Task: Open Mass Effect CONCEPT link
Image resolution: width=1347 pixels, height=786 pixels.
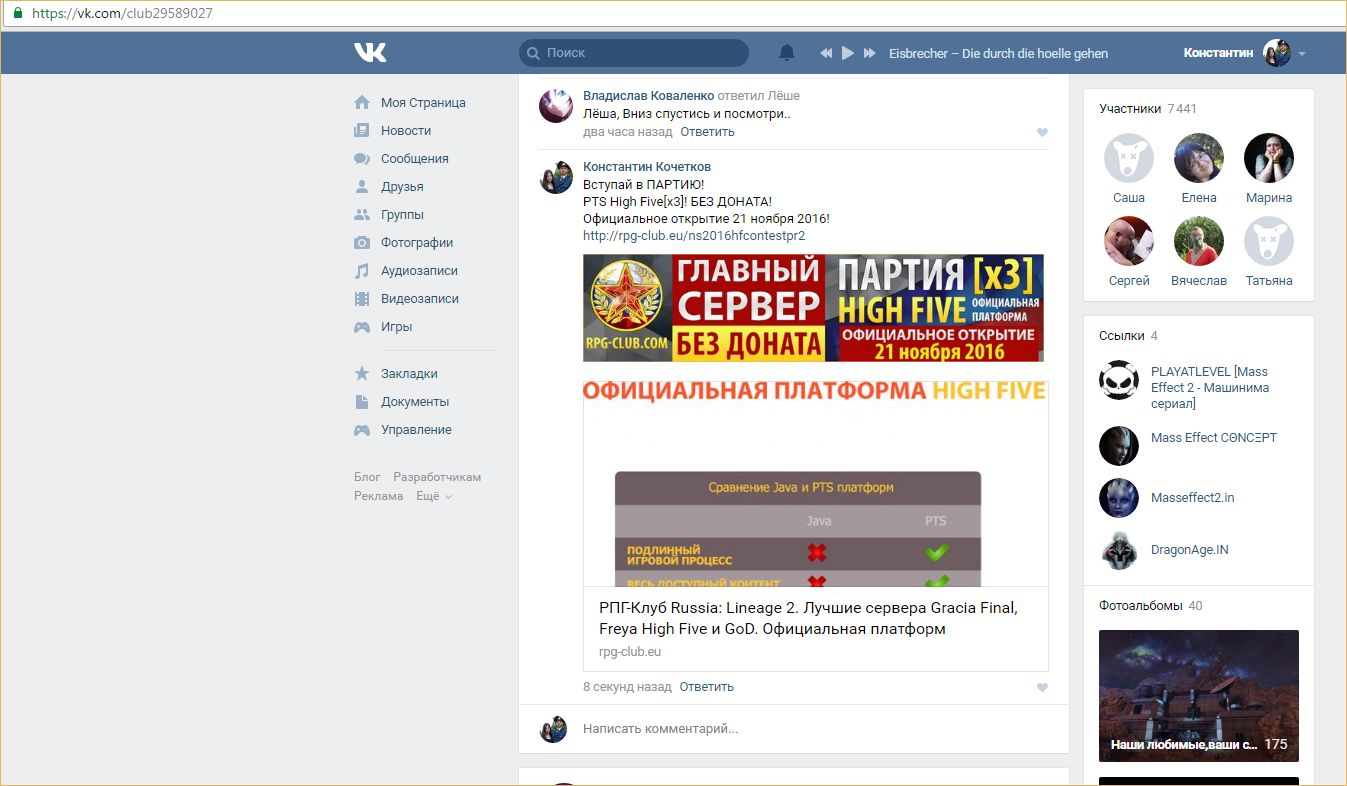Action: coord(1214,437)
